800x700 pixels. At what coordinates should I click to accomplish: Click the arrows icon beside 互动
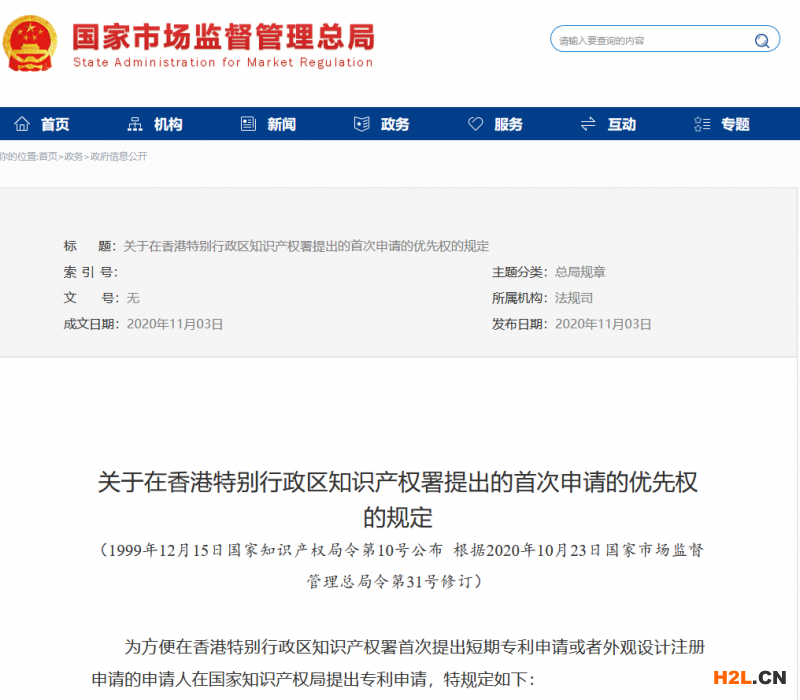(588, 123)
